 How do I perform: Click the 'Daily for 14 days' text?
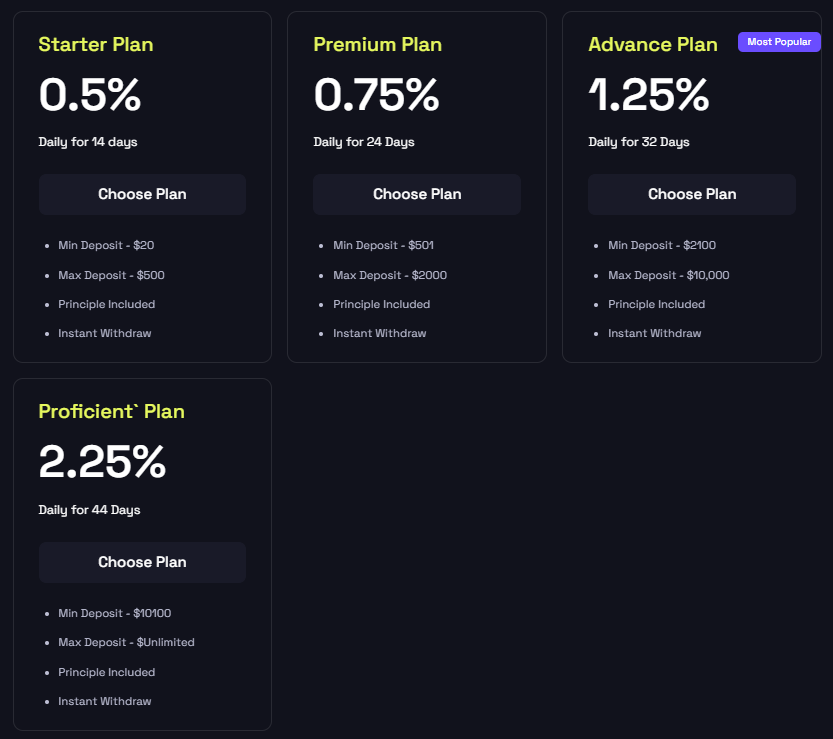point(88,142)
